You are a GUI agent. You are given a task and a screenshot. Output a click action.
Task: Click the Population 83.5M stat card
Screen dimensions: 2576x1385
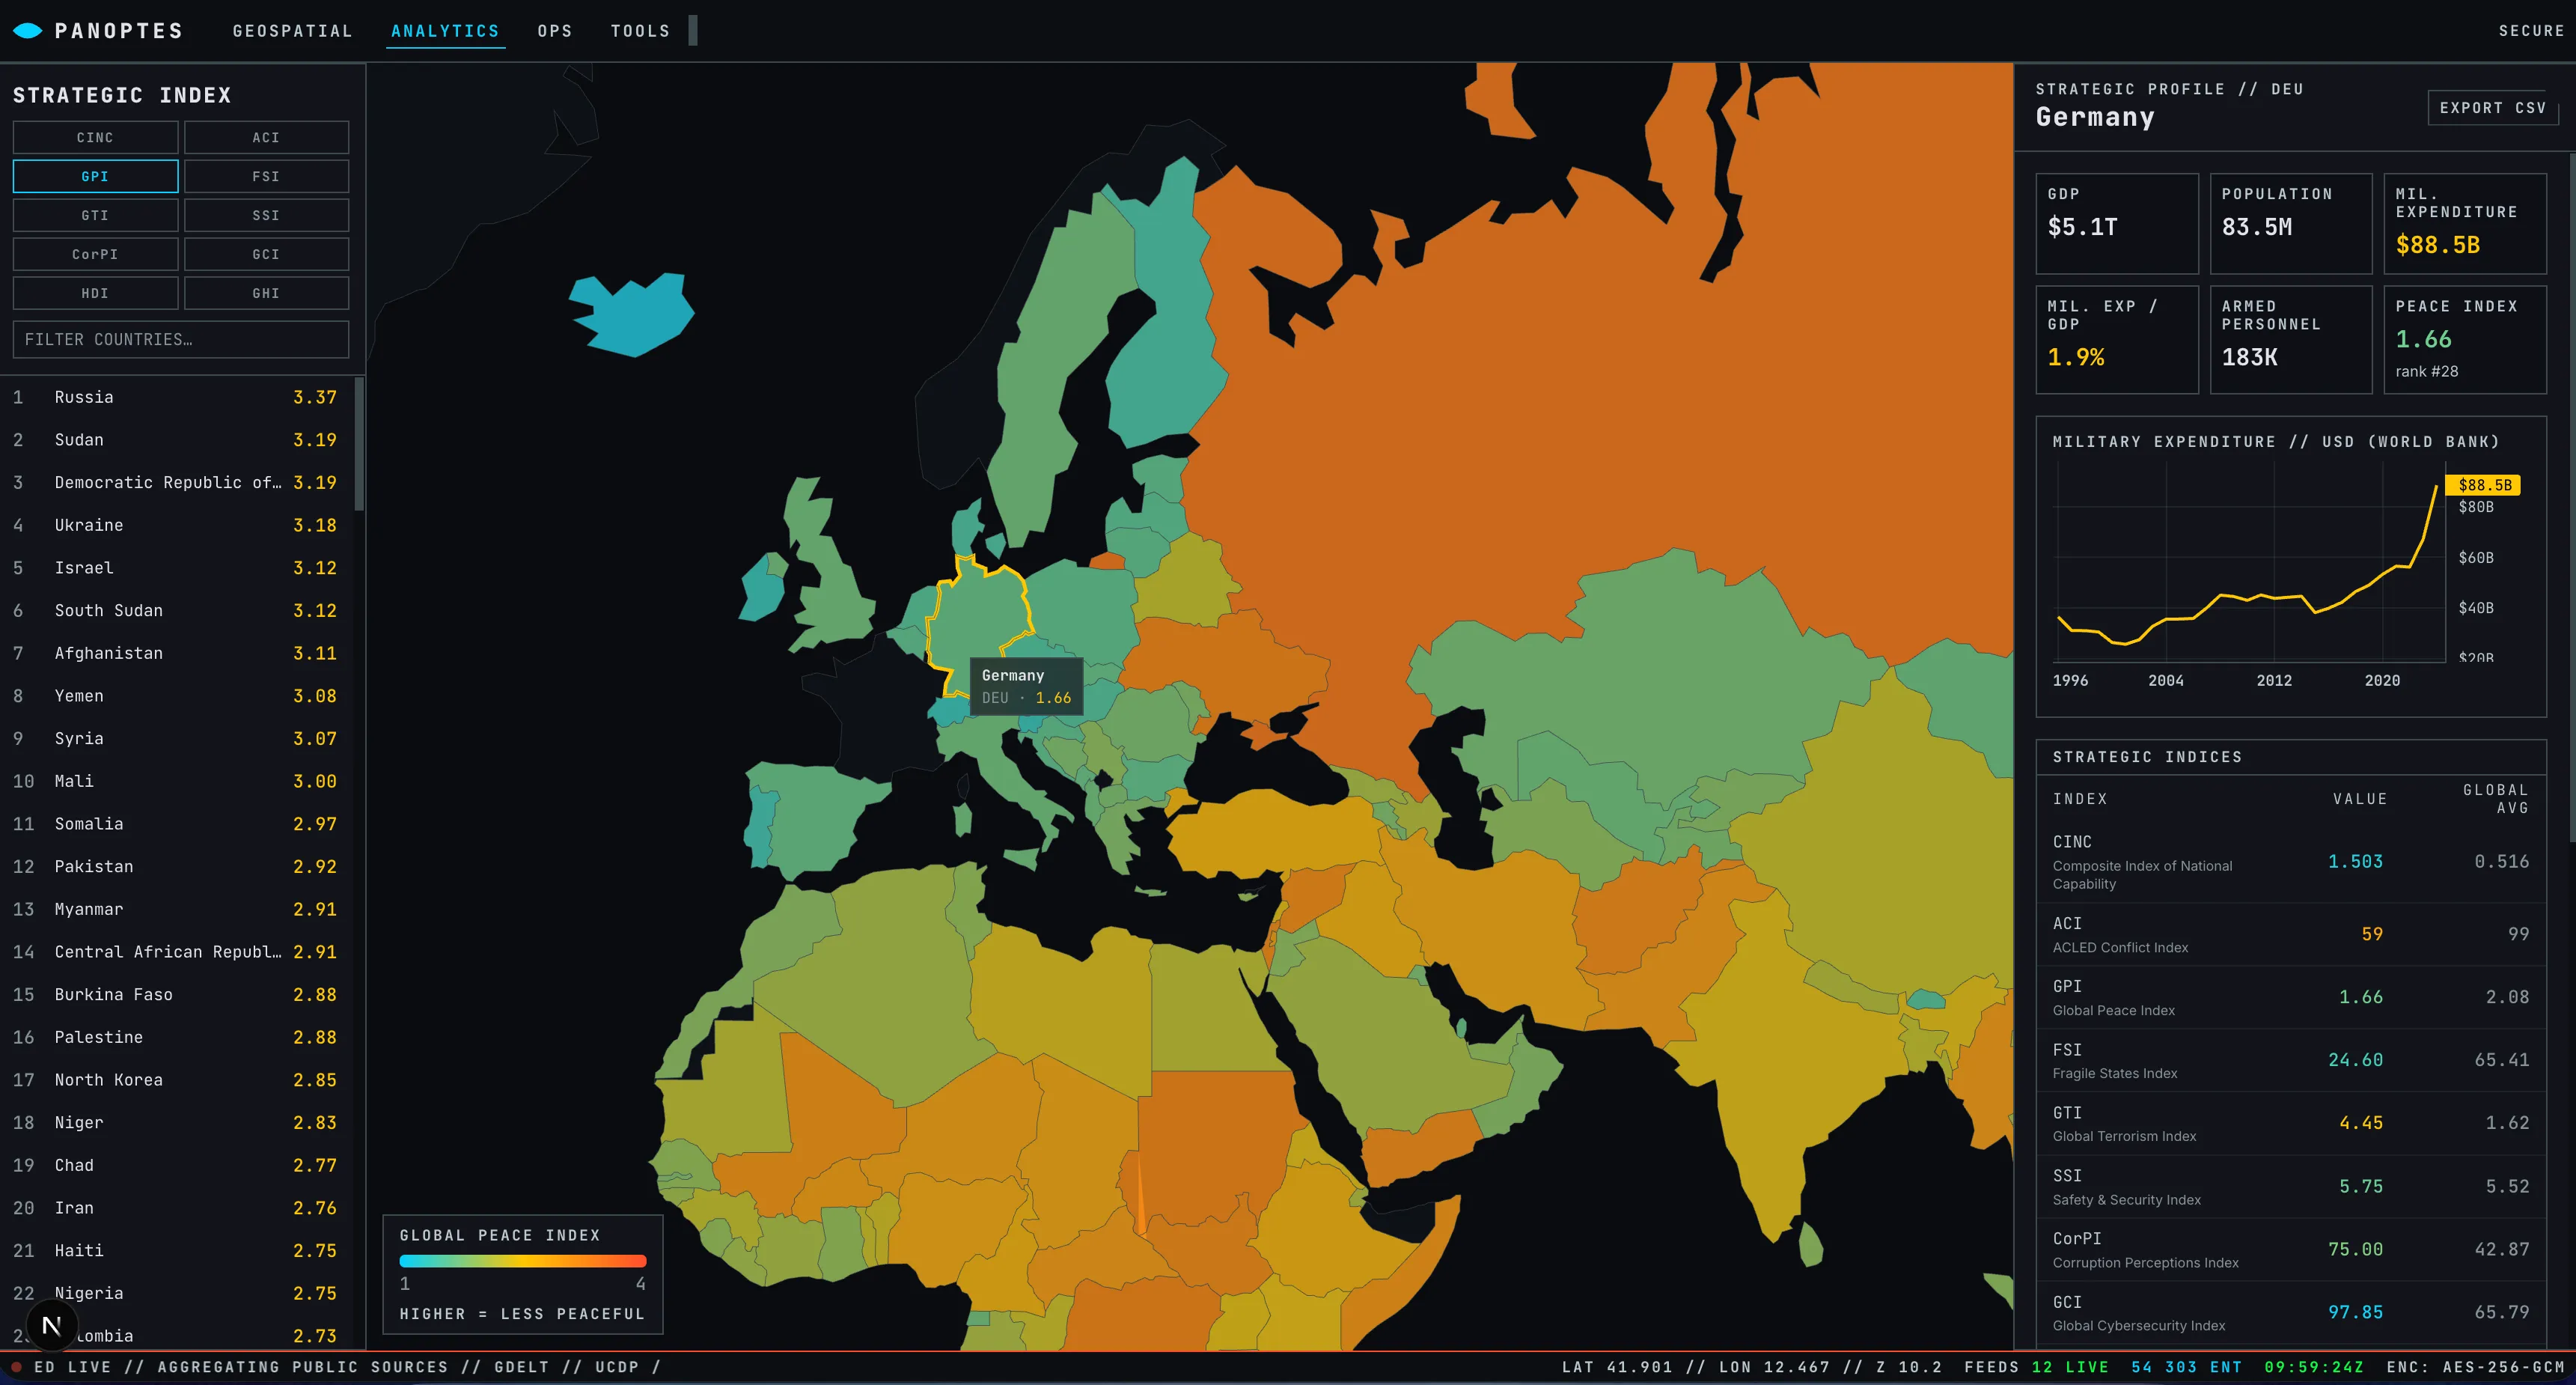click(2291, 223)
